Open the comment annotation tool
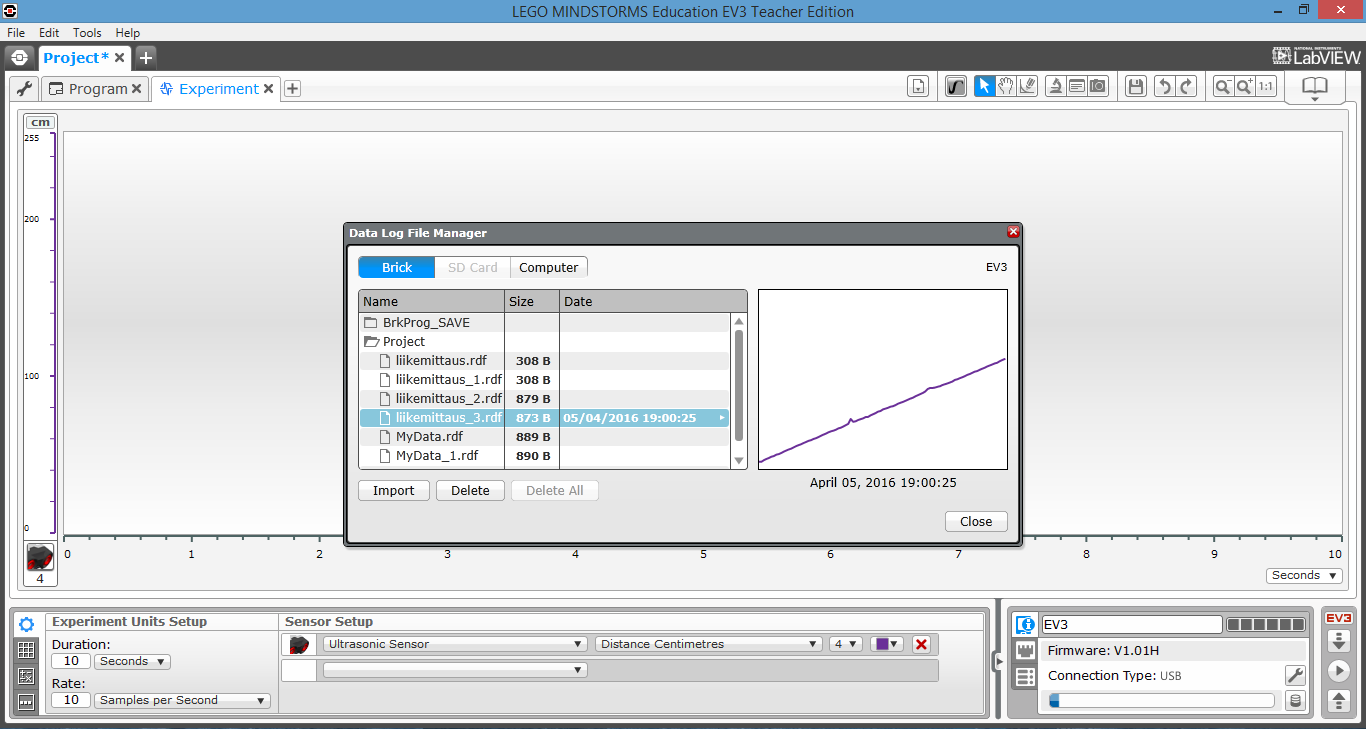1366x729 pixels. [1077, 87]
